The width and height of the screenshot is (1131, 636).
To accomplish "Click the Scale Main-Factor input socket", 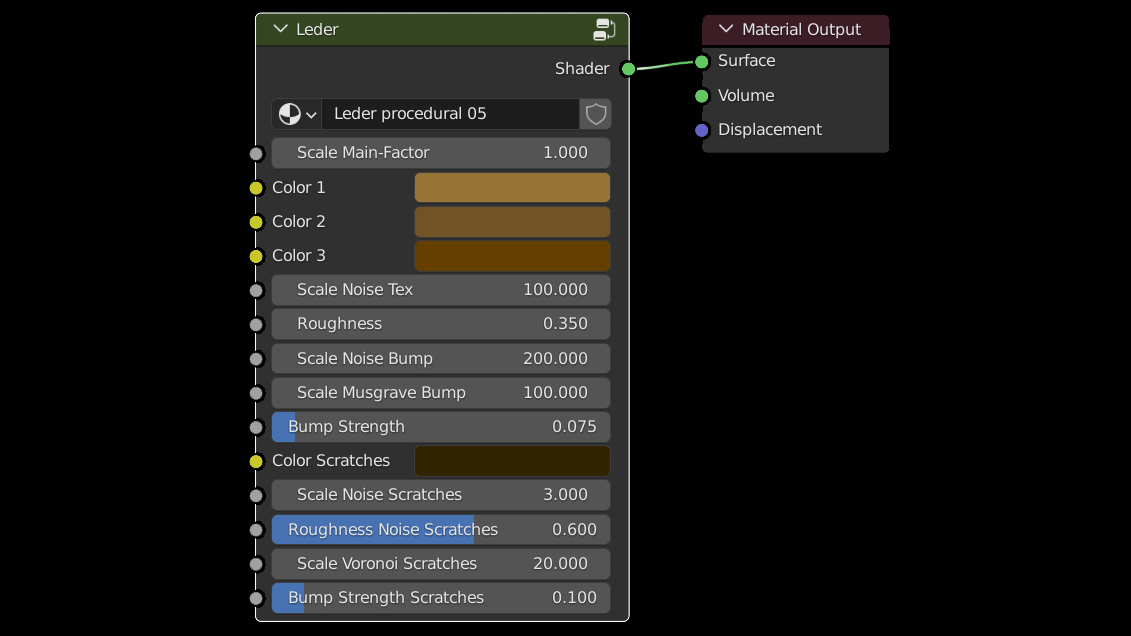I will pos(256,153).
